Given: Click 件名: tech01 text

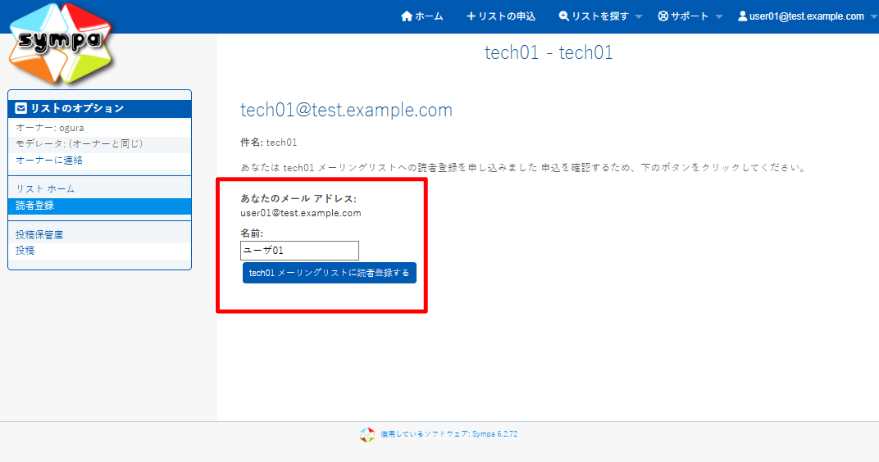Looking at the screenshot, I should pos(269,142).
